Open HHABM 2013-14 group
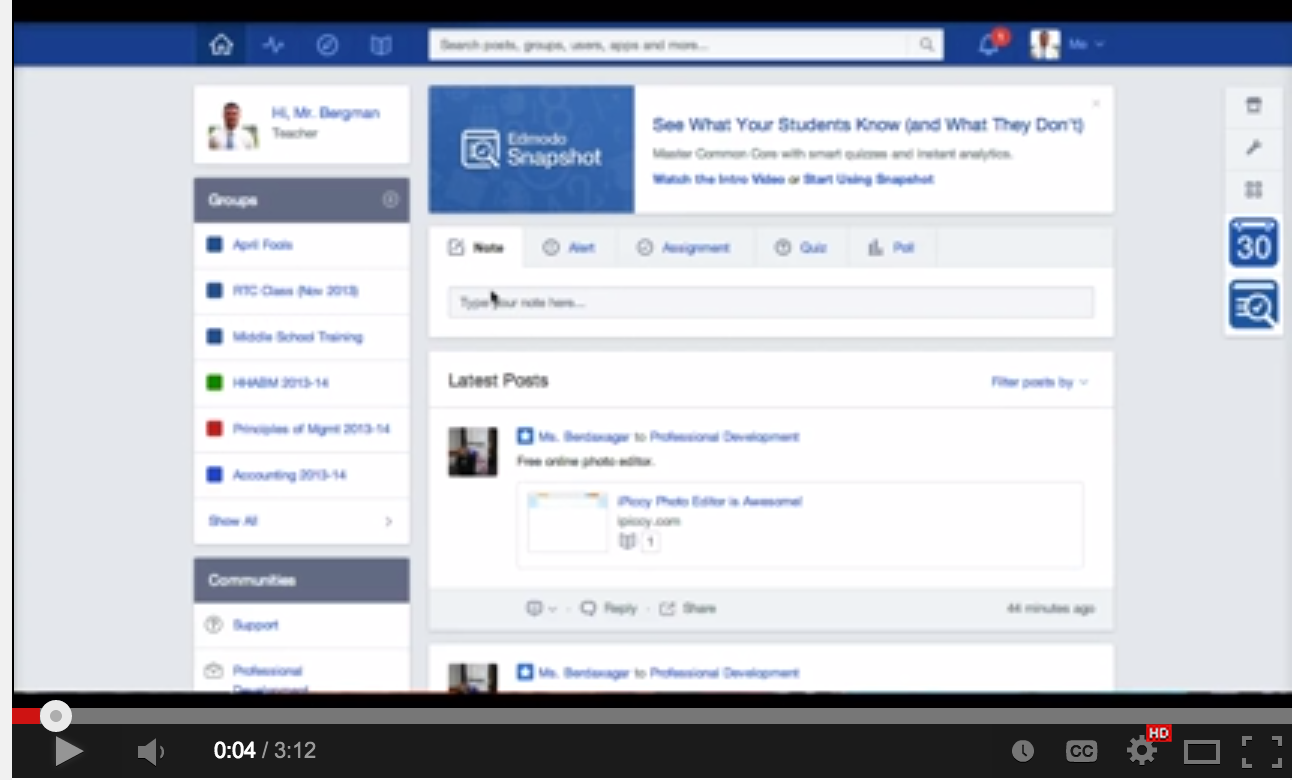This screenshot has width=1292, height=780. (x=280, y=383)
